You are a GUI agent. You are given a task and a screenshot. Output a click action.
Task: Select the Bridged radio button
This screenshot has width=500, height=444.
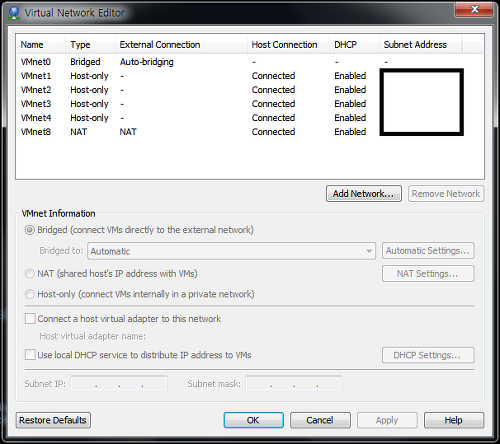click(x=30, y=230)
